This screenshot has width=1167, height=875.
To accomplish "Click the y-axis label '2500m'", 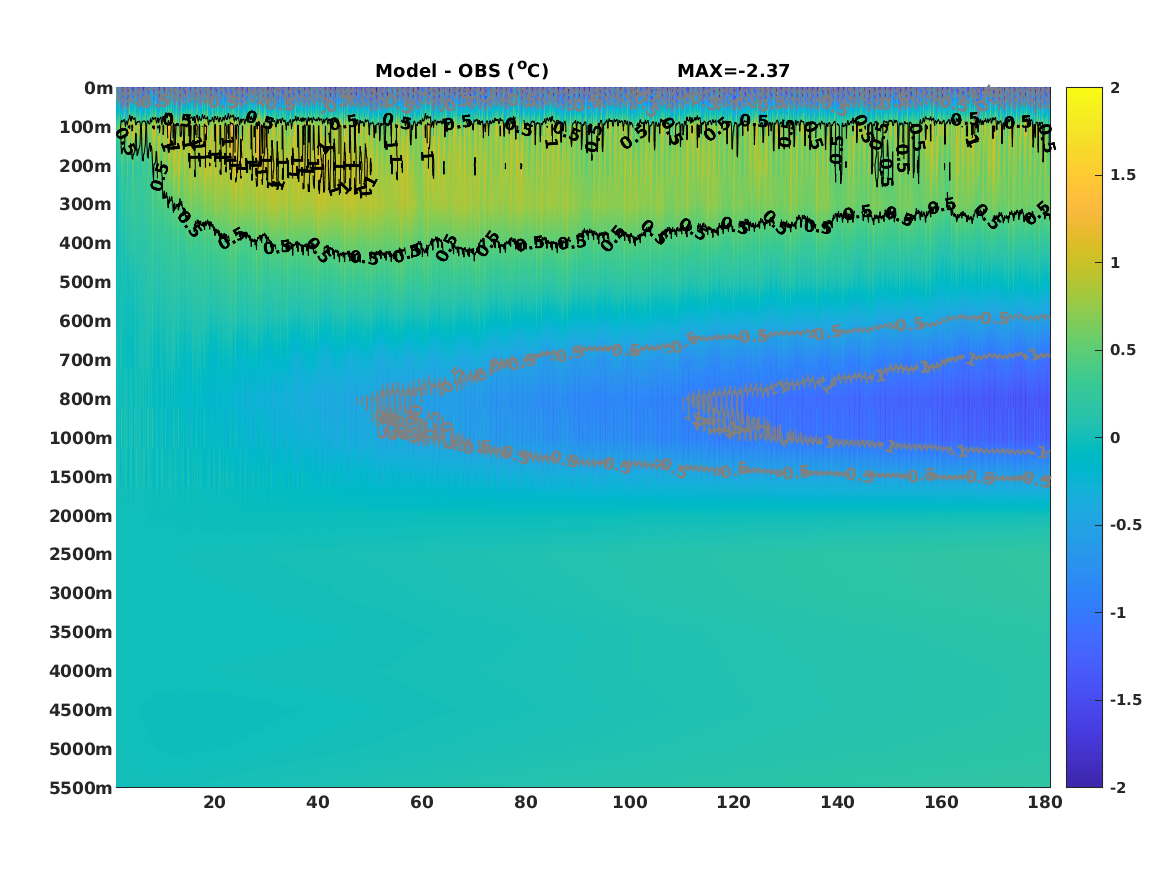I will click(81, 554).
